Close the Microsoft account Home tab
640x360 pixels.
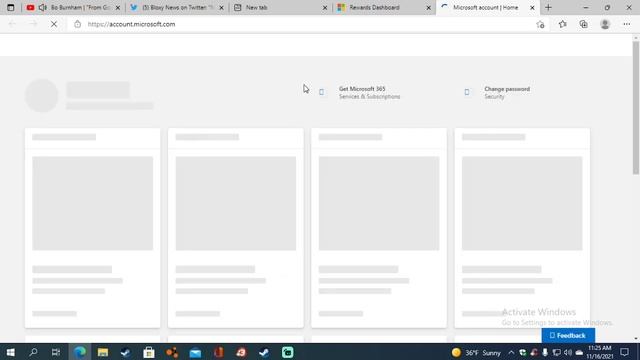click(x=532, y=8)
